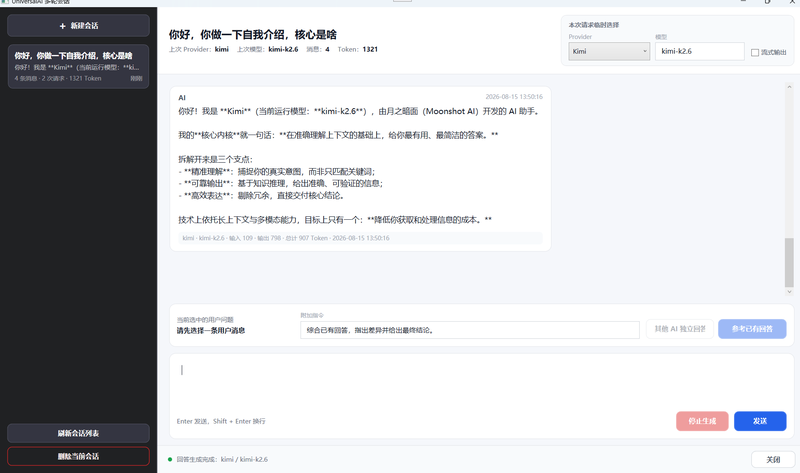Viewport: 800px width, 473px height.
Task: Click the Token: 1321 value in header
Action: click(x=358, y=49)
